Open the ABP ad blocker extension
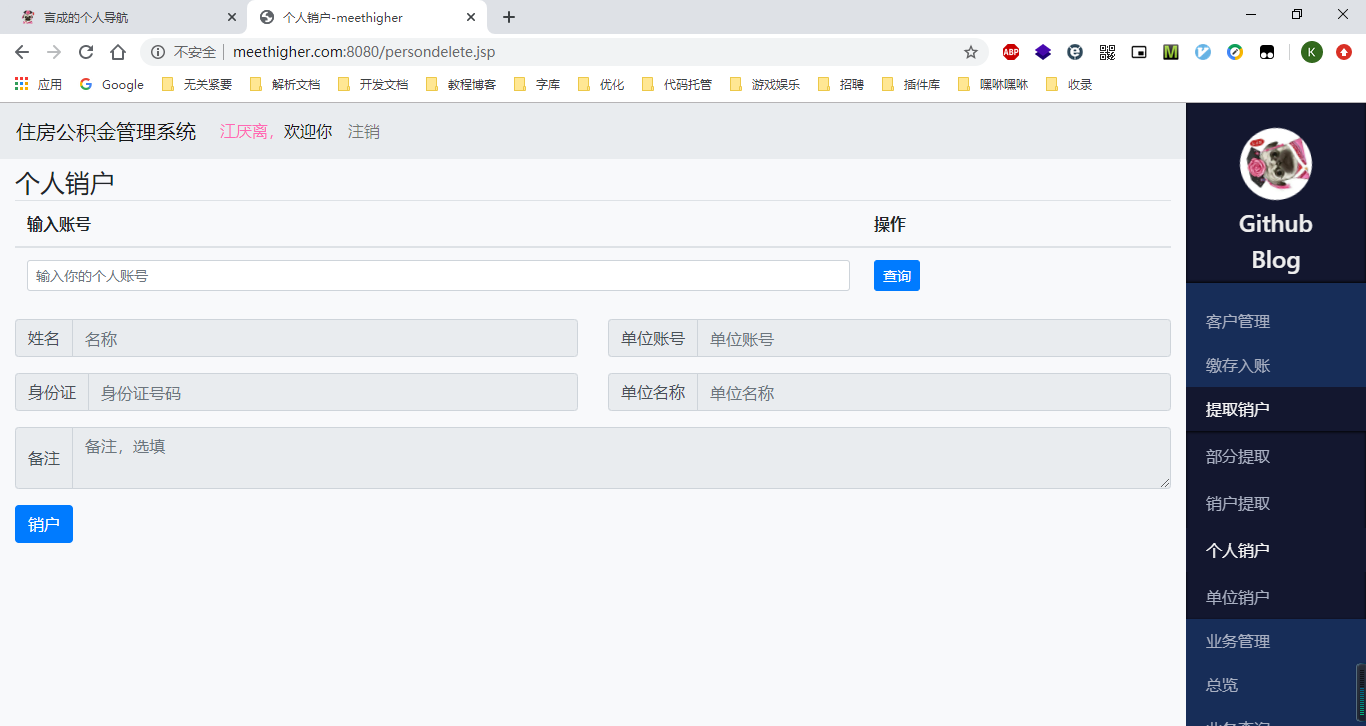The height and width of the screenshot is (726, 1366). [x=1011, y=52]
